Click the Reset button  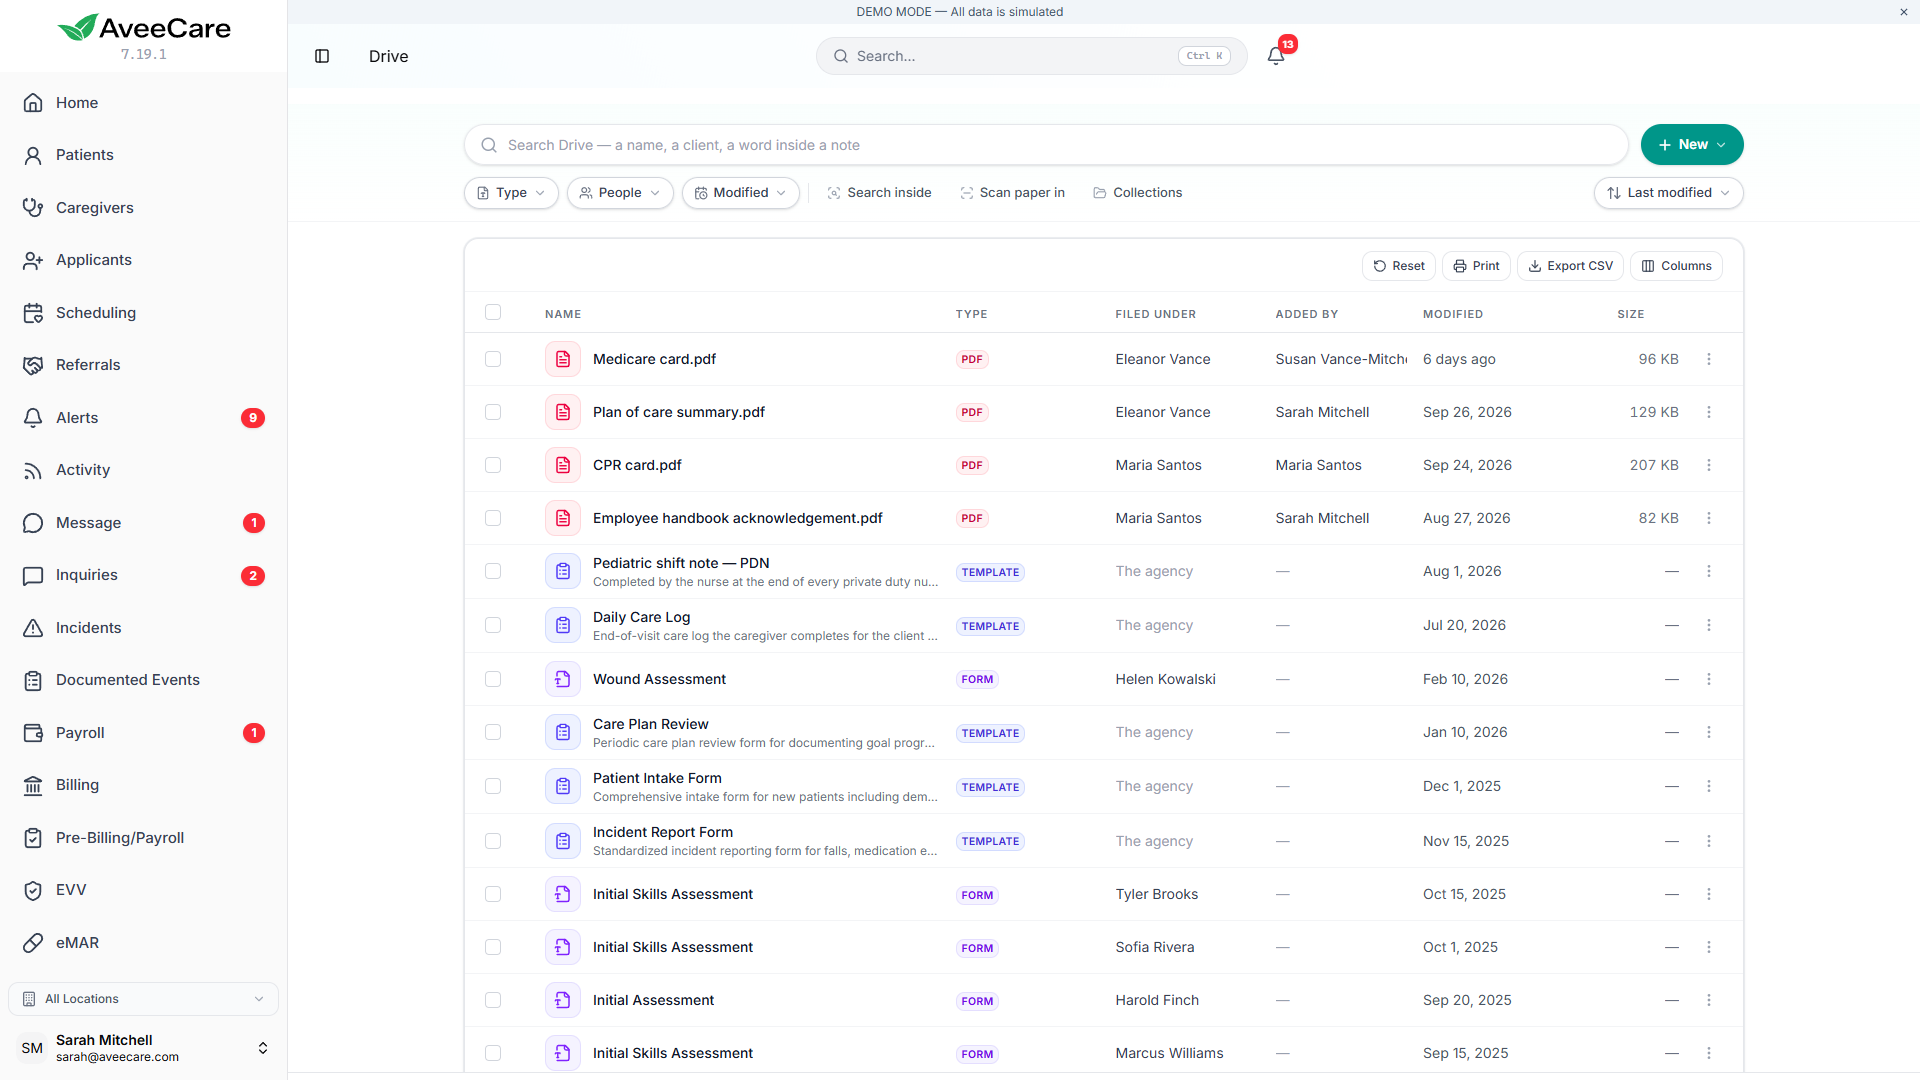tap(1399, 266)
